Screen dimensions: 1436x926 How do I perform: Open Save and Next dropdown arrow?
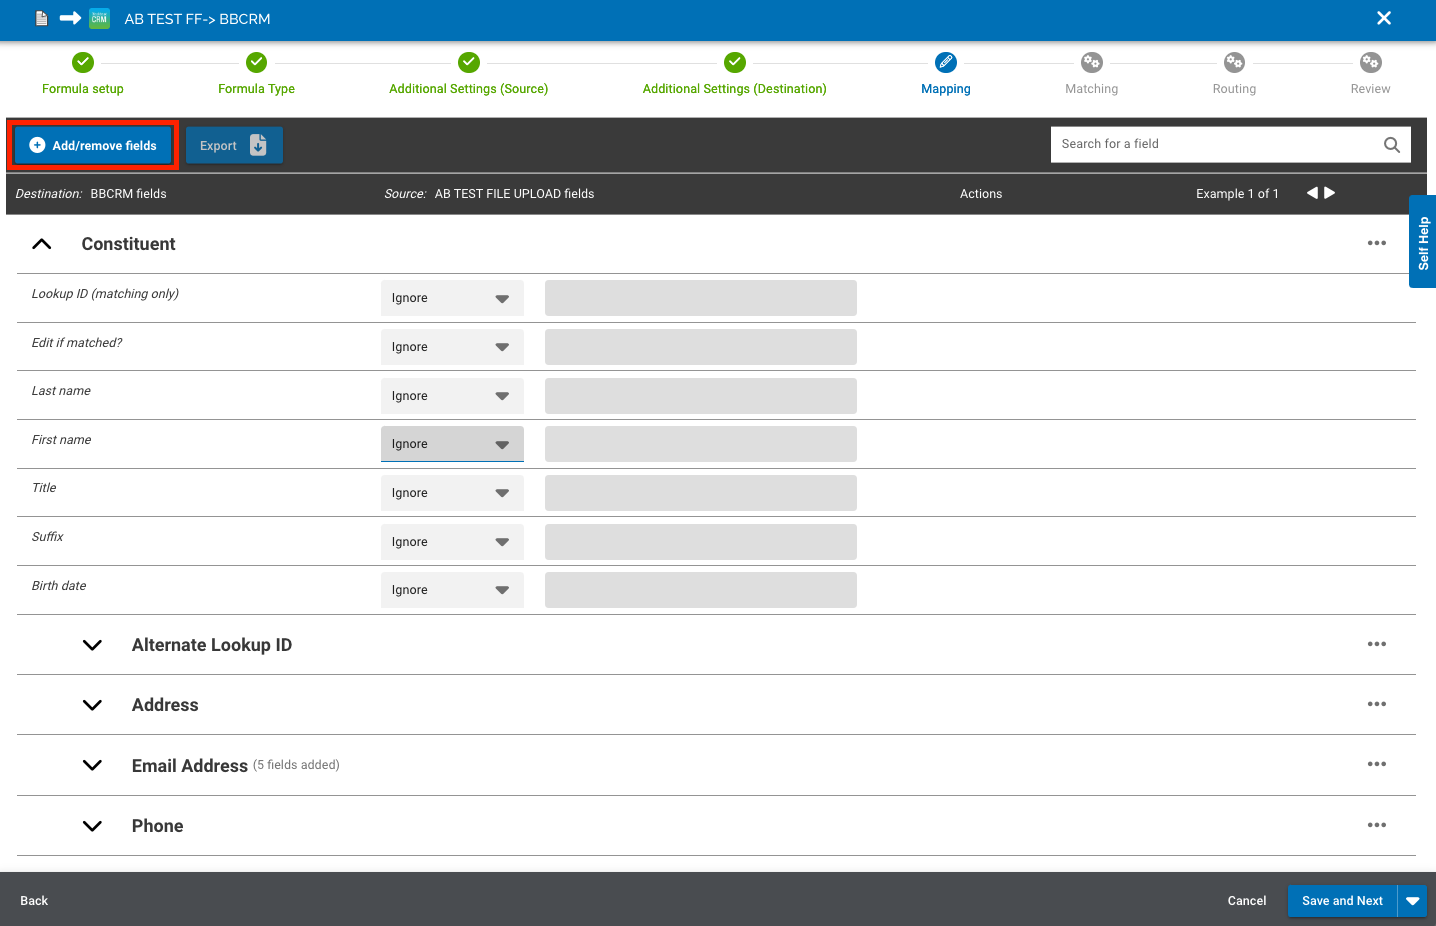coord(1412,901)
